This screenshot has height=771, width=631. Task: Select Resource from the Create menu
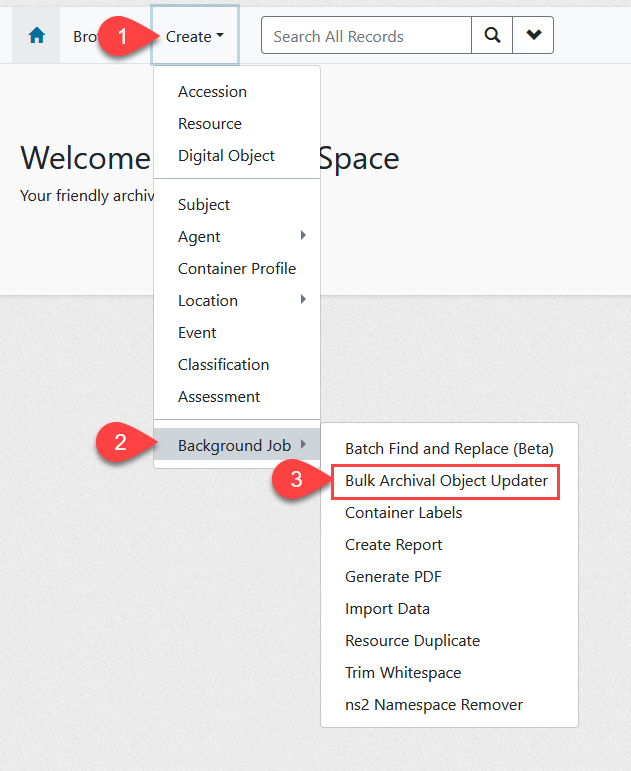pyautogui.click(x=210, y=124)
